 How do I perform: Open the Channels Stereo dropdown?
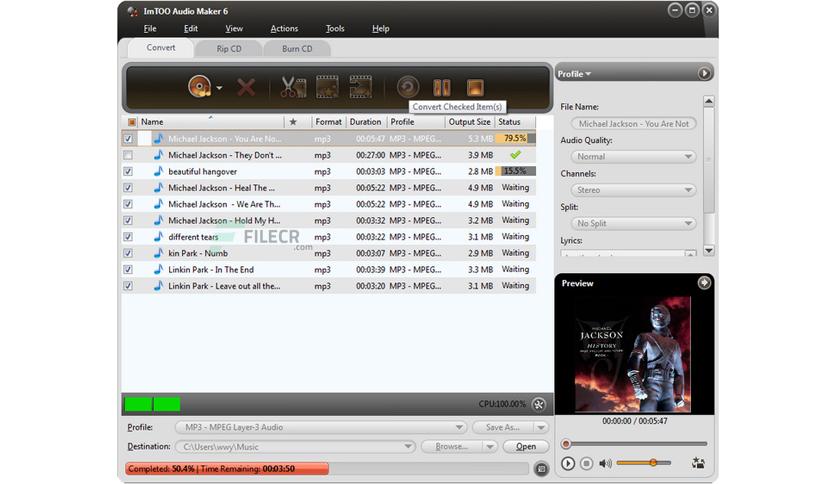(633, 190)
